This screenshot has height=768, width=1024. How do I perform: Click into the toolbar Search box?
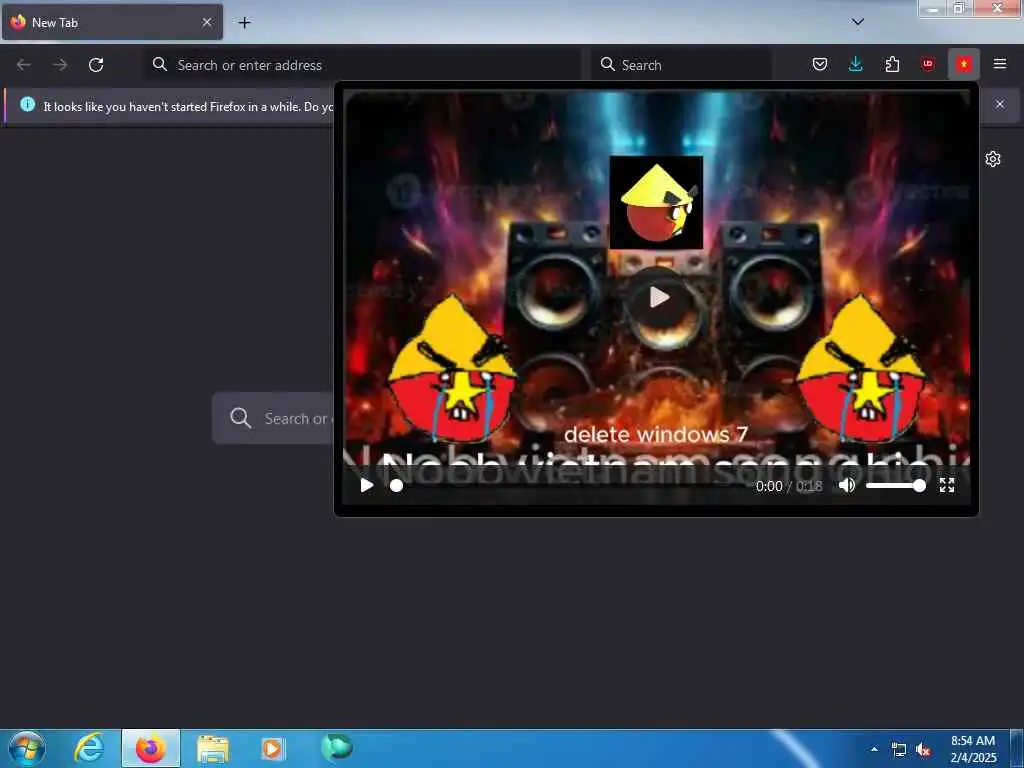pos(681,65)
